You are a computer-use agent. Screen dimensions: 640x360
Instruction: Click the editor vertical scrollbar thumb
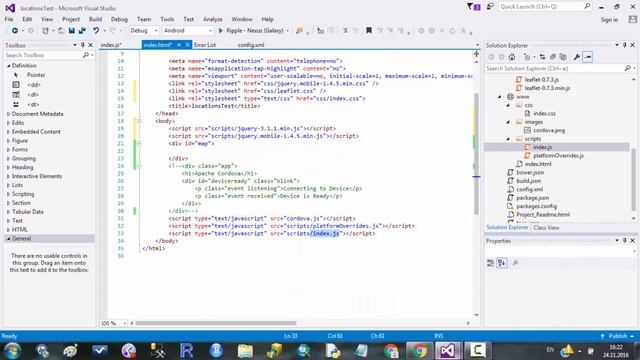476,154
